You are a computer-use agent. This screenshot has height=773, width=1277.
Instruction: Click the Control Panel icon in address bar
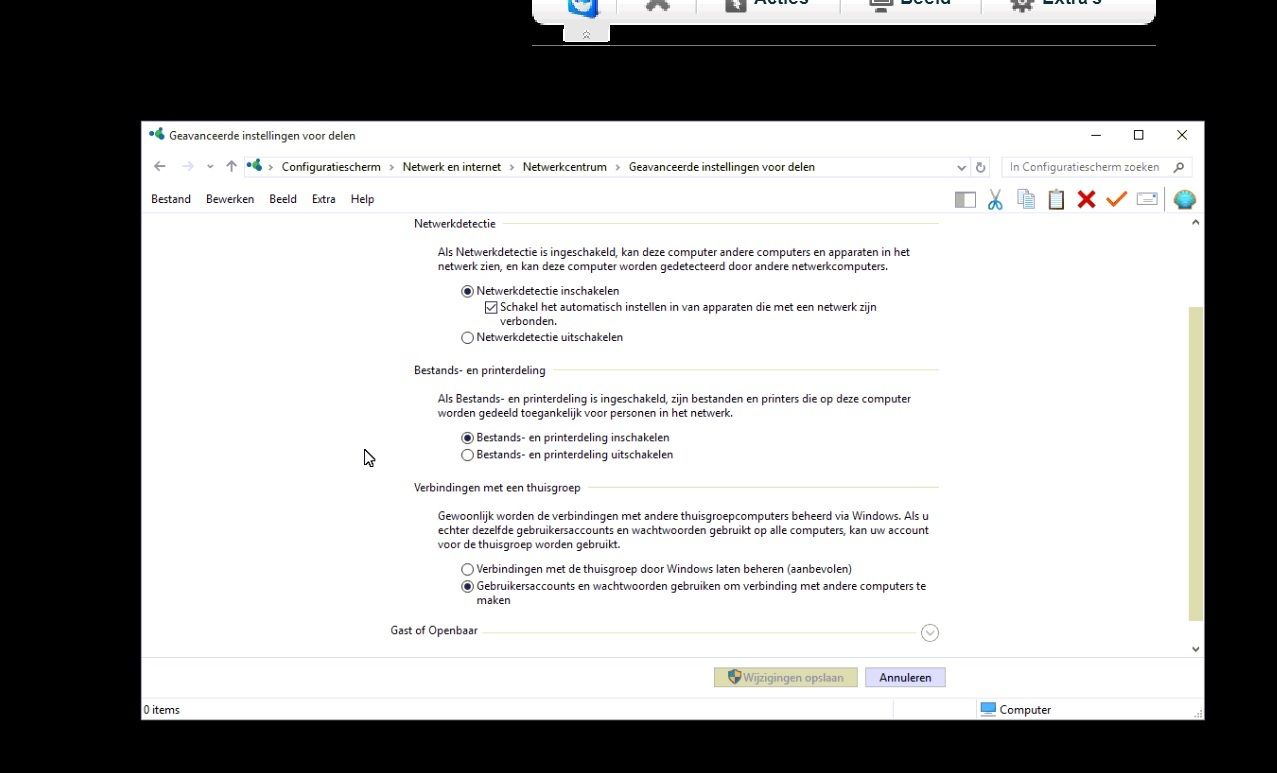click(x=254, y=166)
